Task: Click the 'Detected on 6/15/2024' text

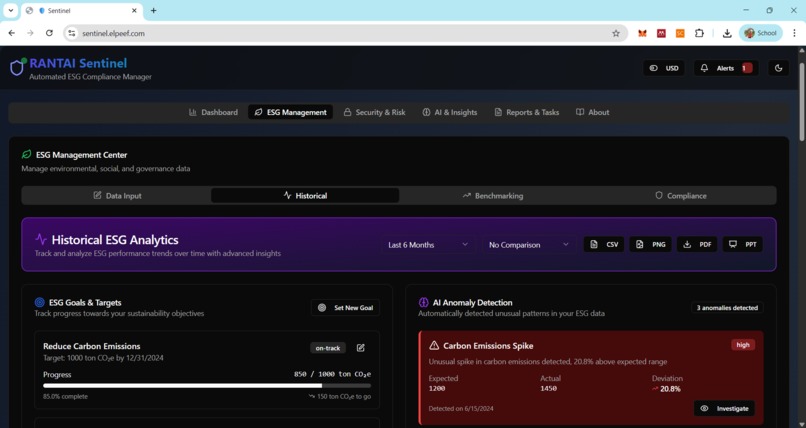Action: 461,408
